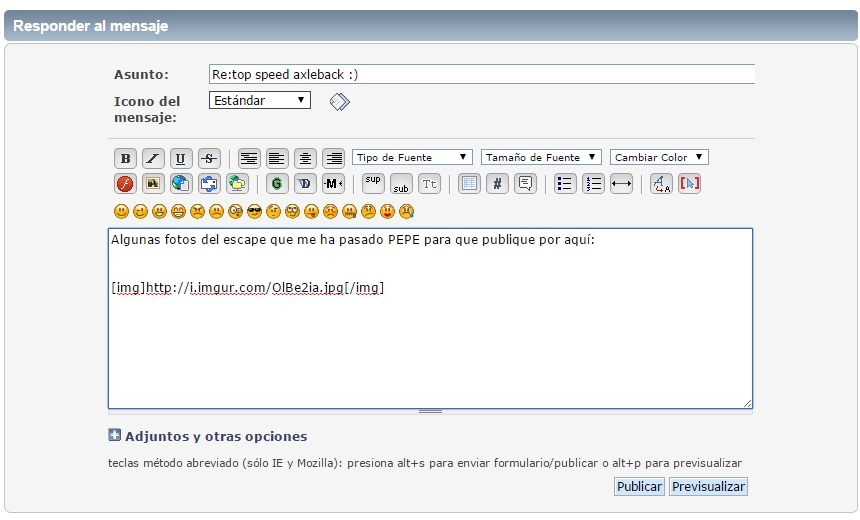
Task: Insert the sunglasses cool smiley
Action: click(x=254, y=211)
